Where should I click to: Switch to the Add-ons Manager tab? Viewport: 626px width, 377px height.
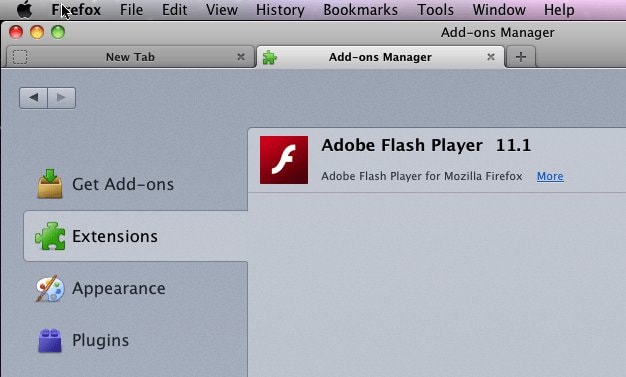tap(380, 57)
